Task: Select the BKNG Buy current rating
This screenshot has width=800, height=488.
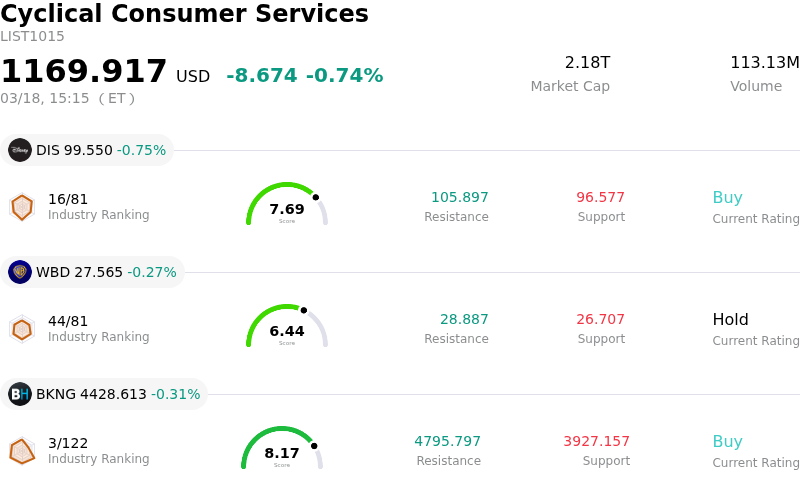Action: (727, 442)
